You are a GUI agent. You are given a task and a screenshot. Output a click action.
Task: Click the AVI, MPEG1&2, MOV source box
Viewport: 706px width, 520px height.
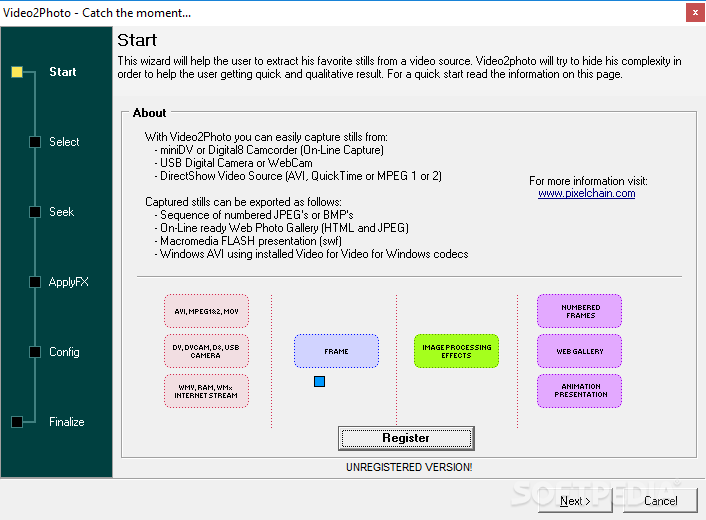206,311
